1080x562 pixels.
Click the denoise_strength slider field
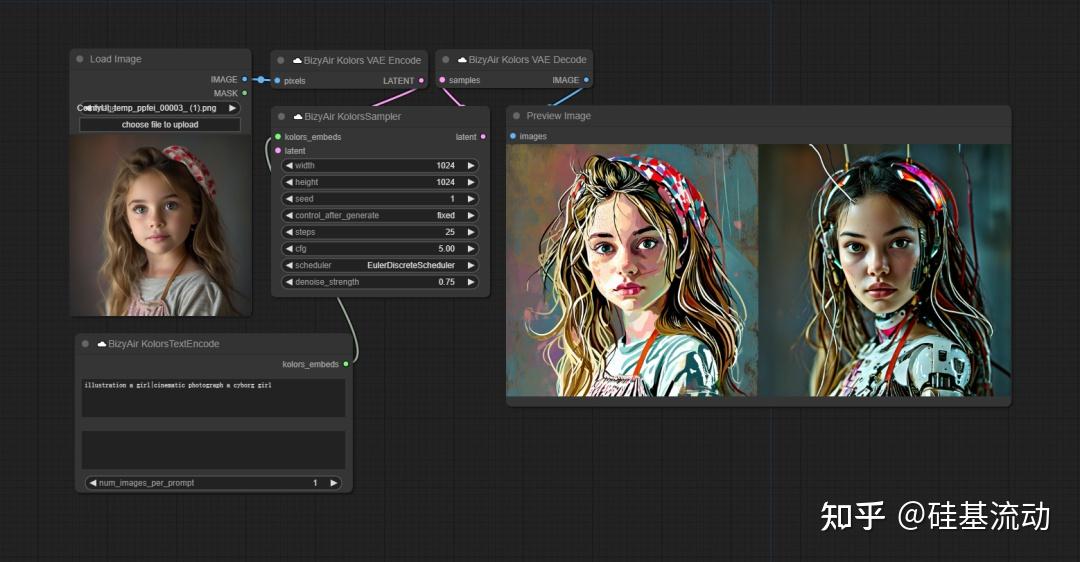pyautogui.click(x=380, y=282)
